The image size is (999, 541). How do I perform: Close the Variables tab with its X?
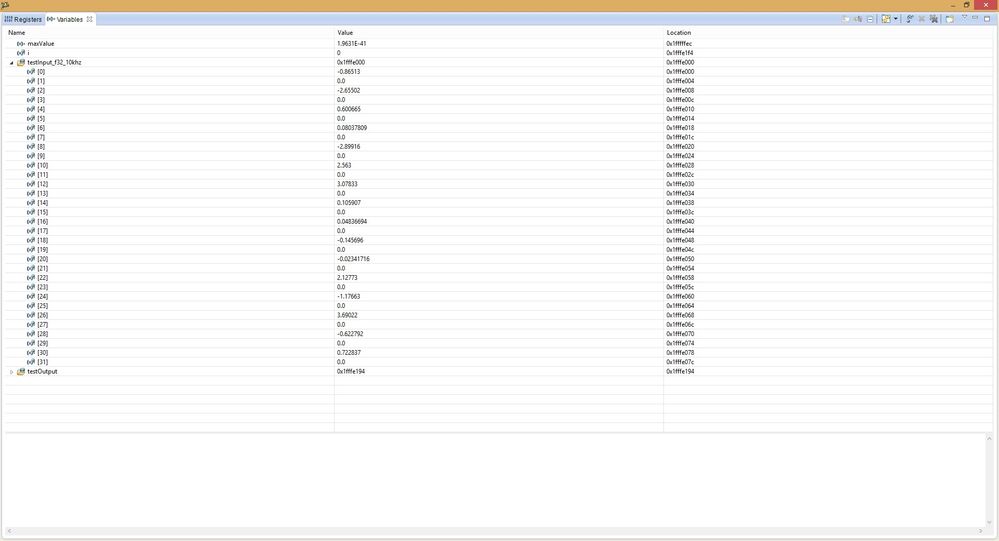click(x=90, y=19)
